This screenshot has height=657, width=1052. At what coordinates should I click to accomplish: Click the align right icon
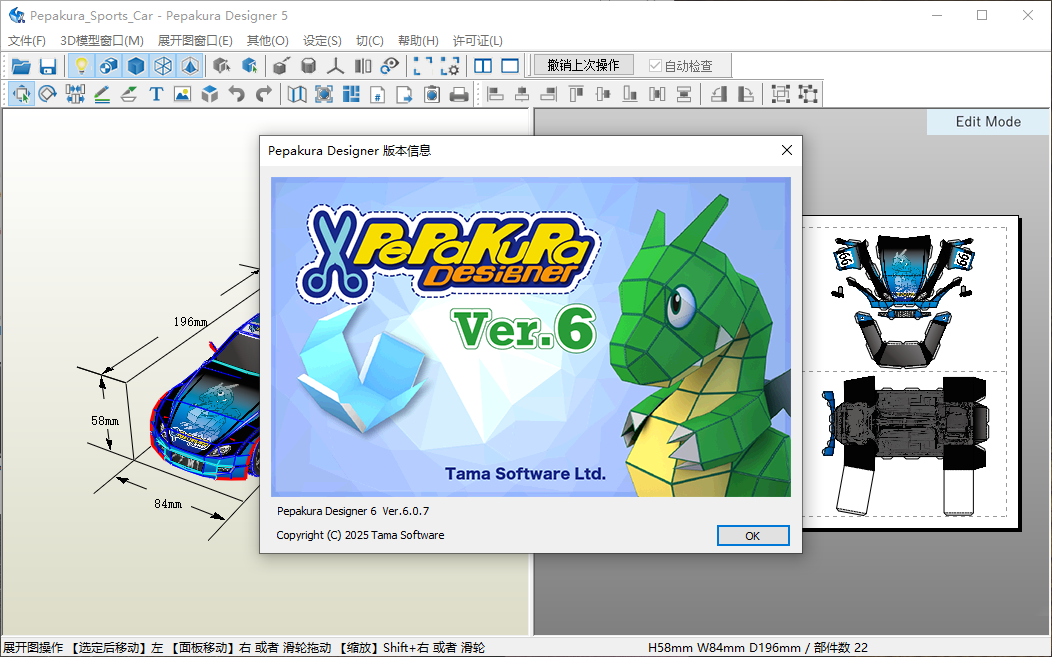click(x=549, y=94)
